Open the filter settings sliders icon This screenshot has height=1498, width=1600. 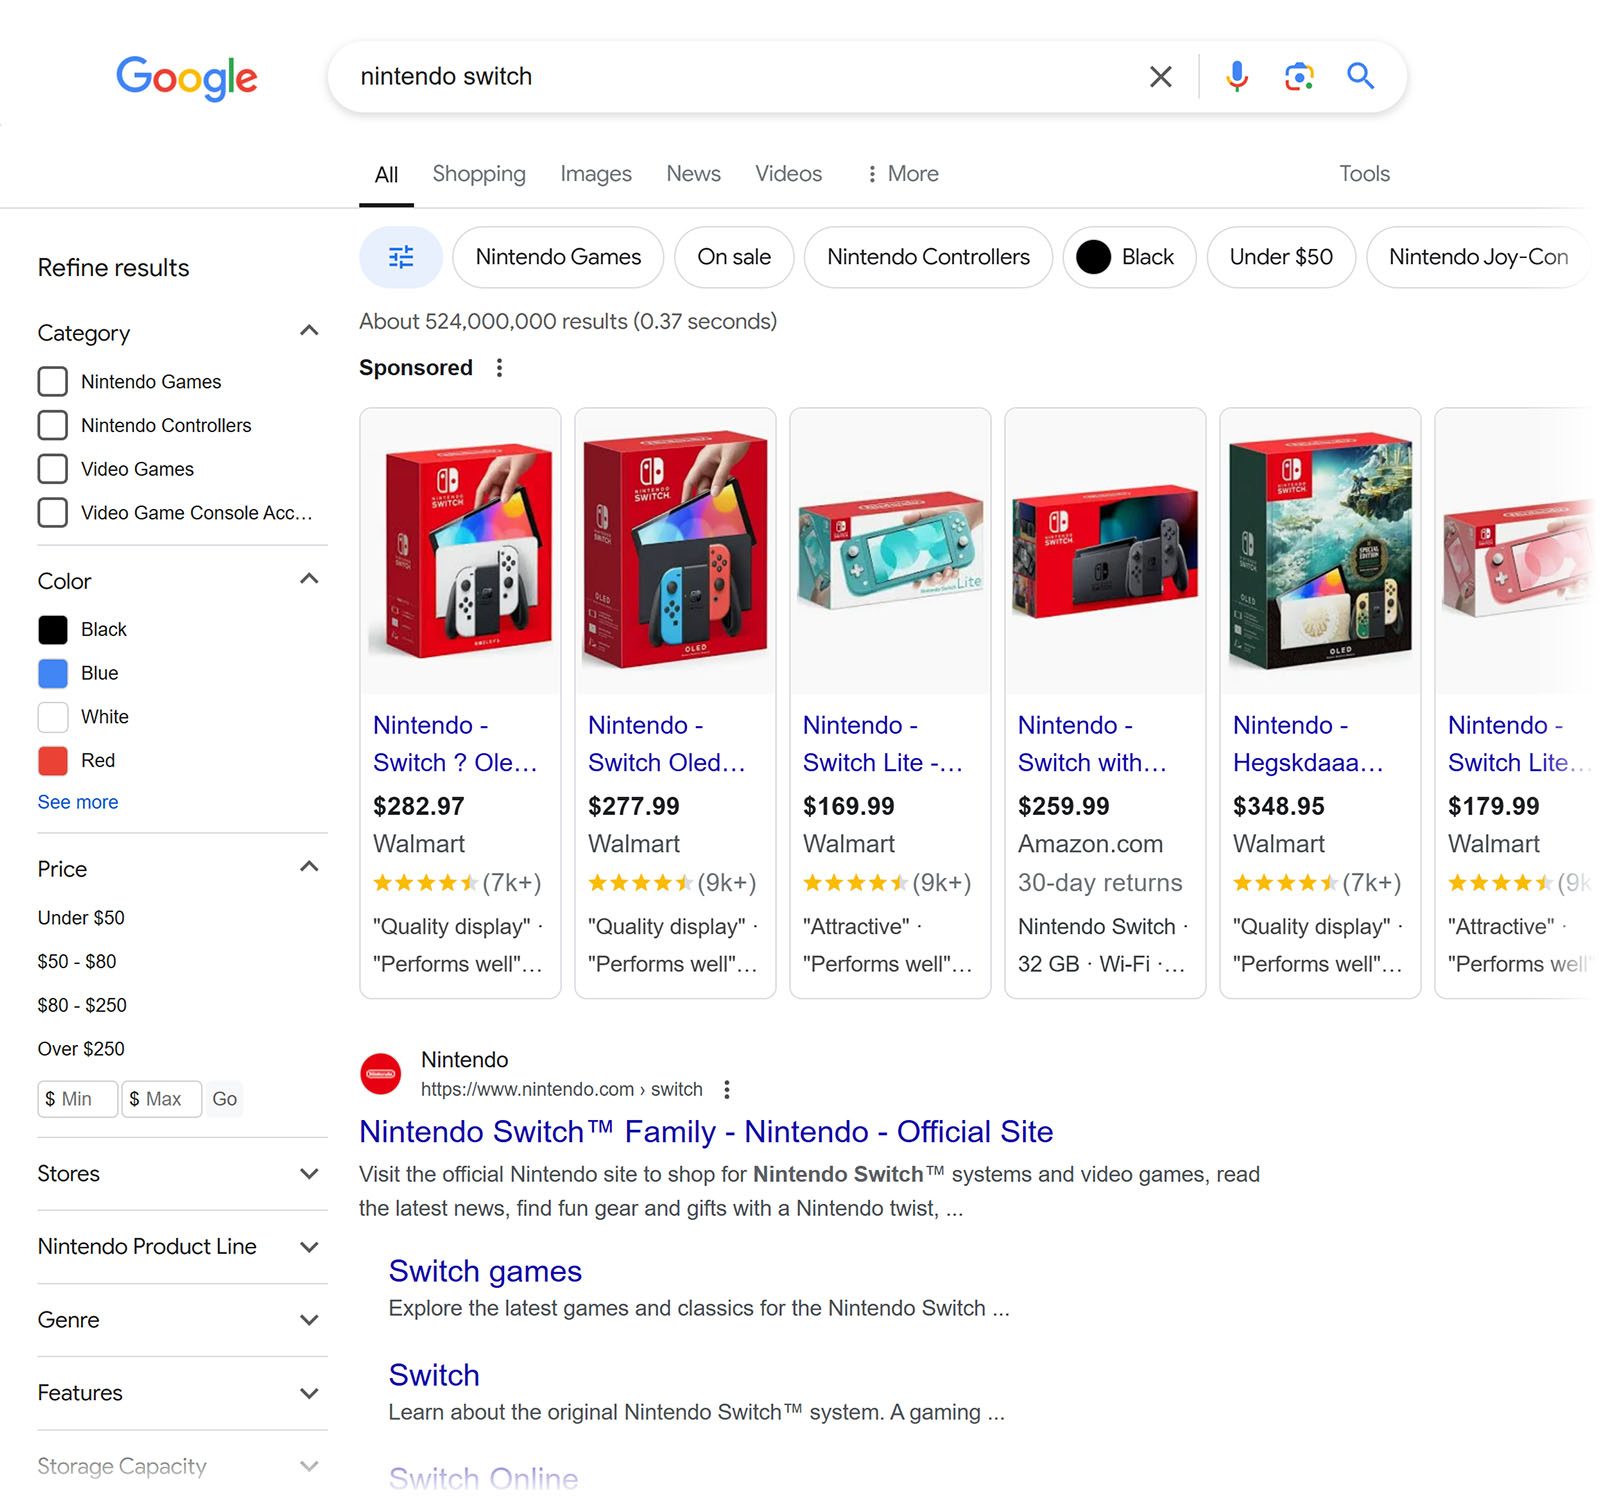pos(400,257)
